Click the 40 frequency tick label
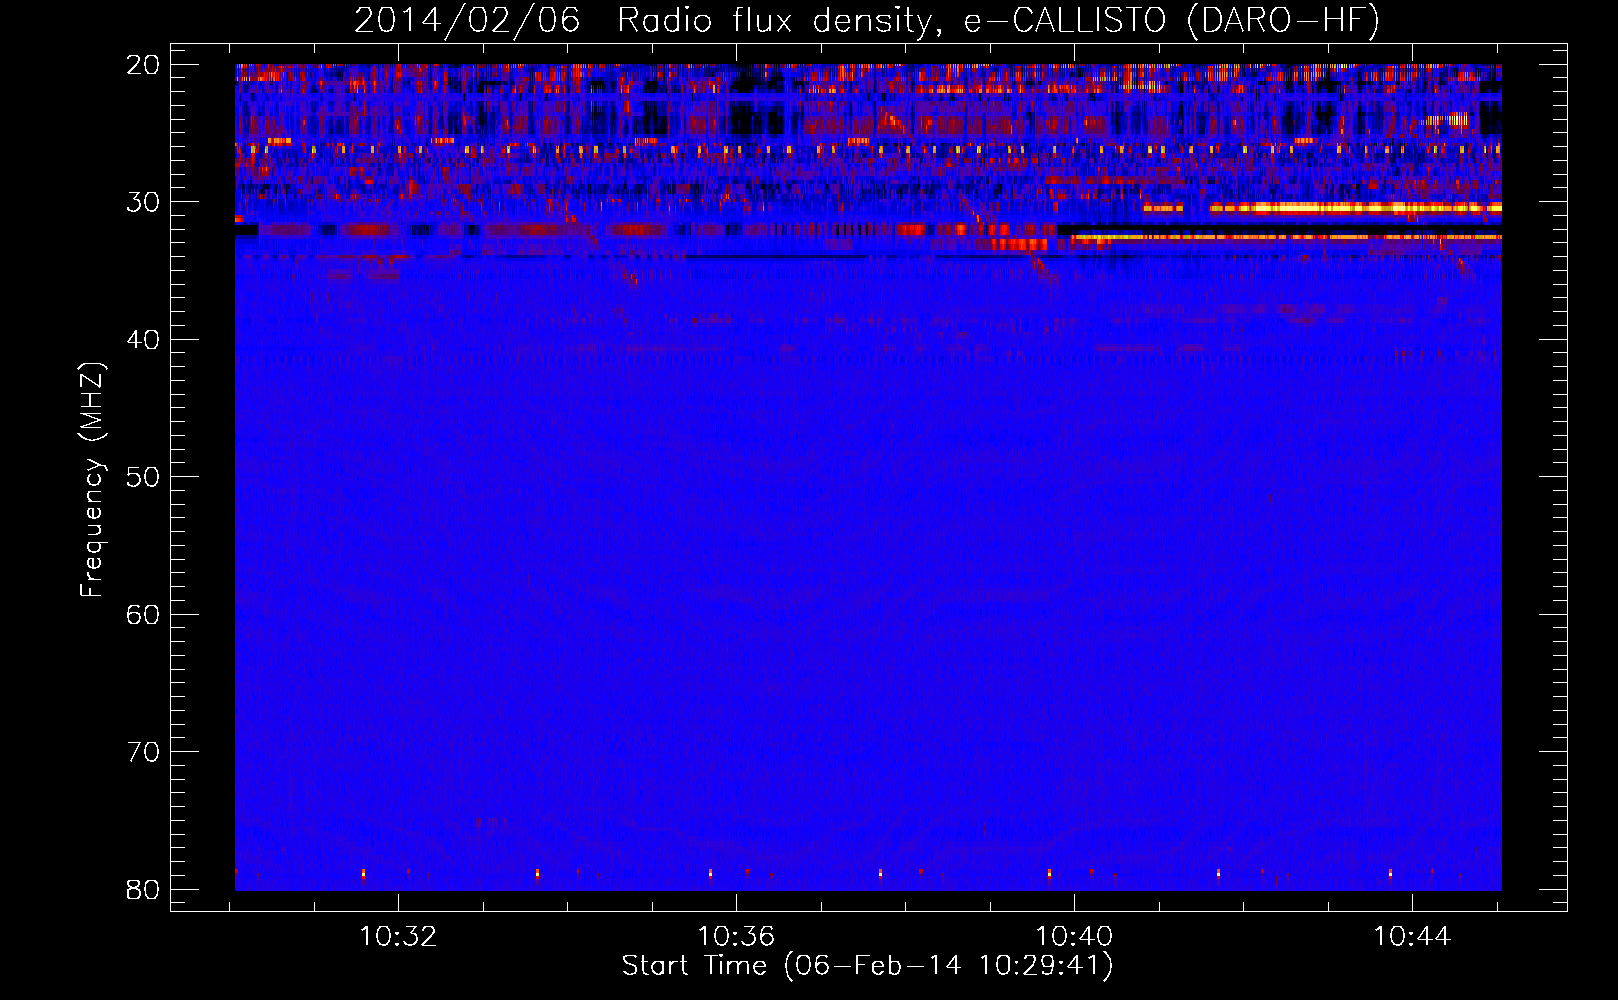Screen dimensions: 1618x1000 (x=143, y=340)
